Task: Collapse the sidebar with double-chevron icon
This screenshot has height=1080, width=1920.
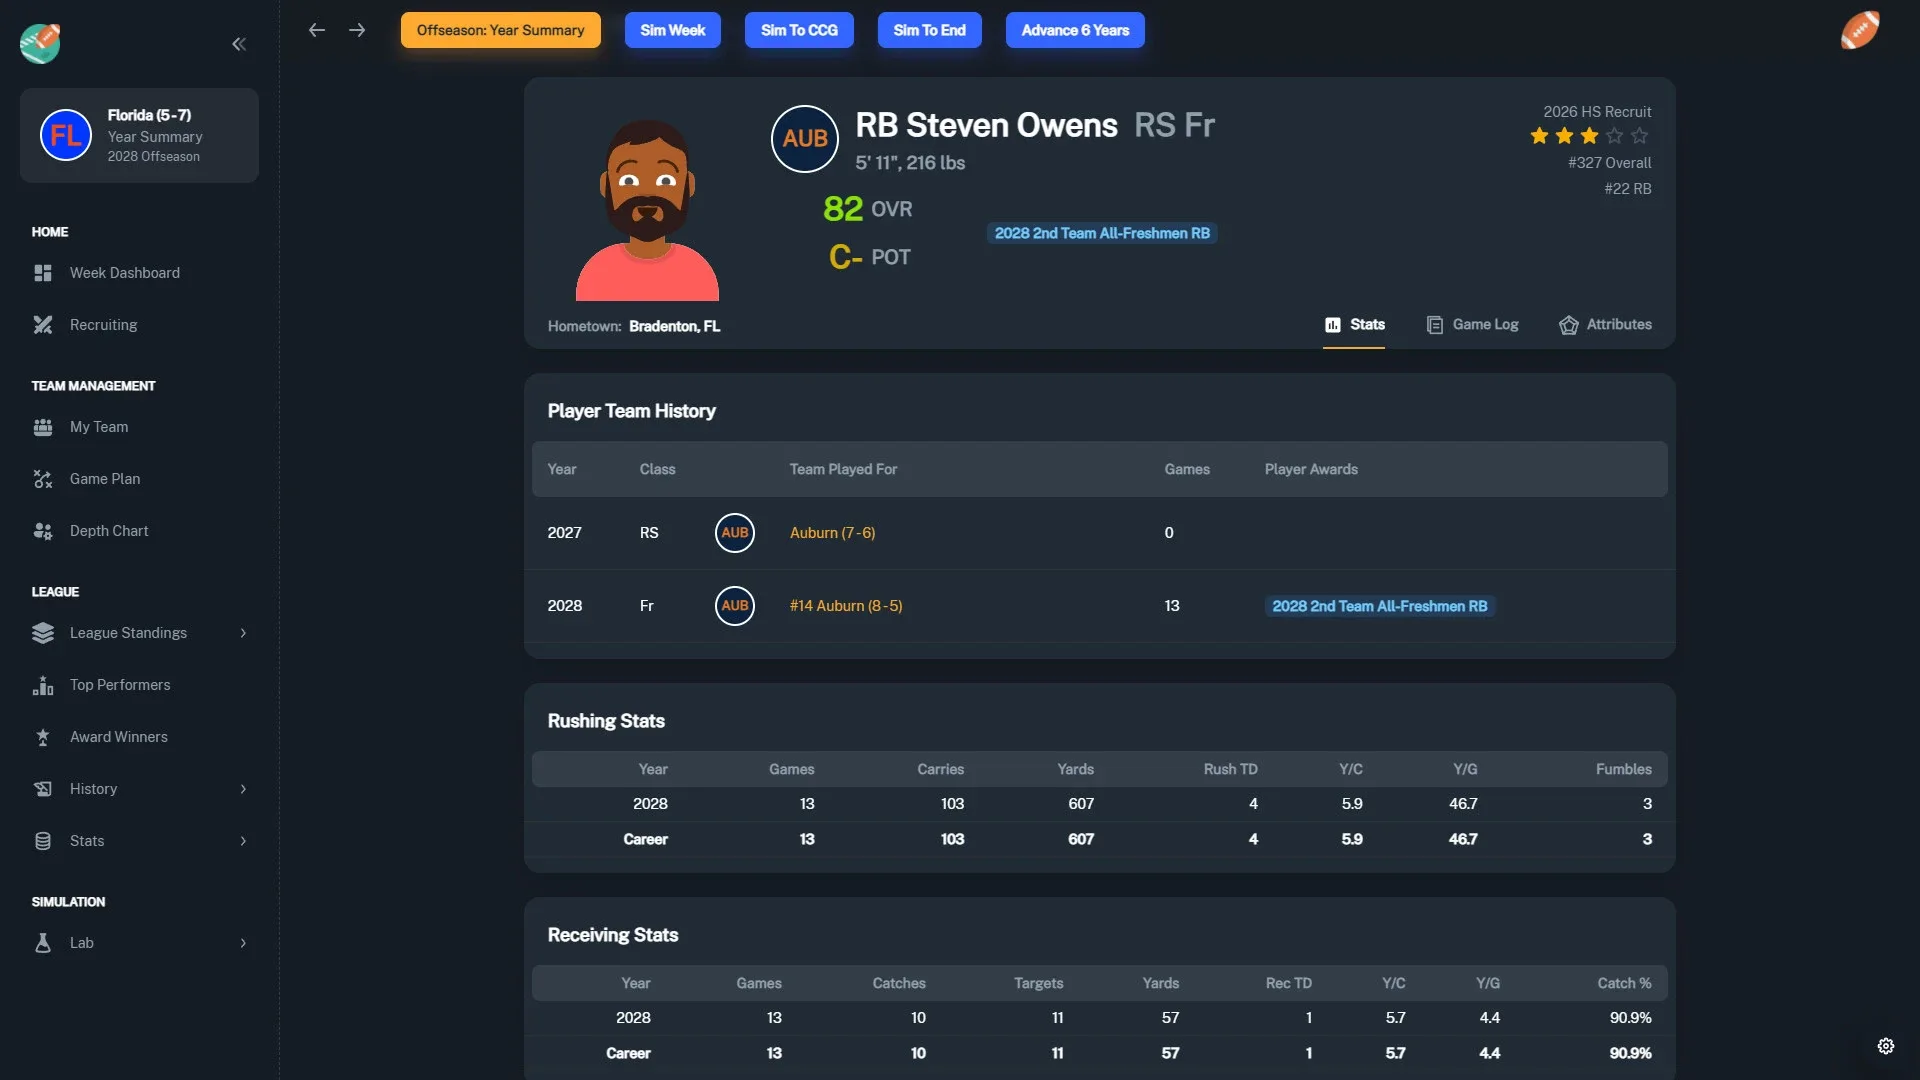Action: [x=239, y=44]
